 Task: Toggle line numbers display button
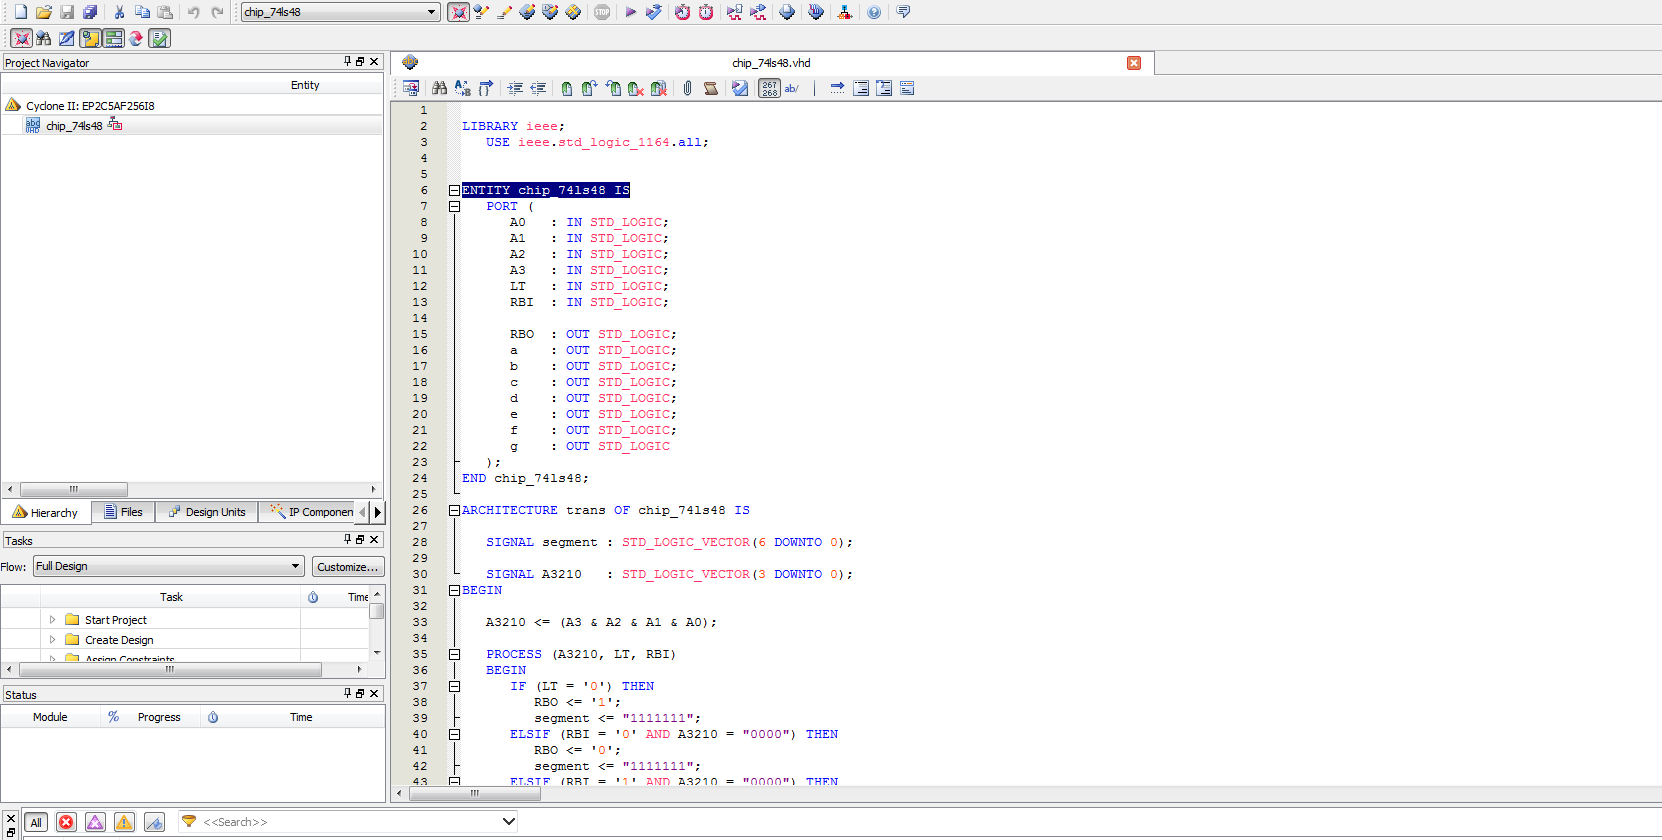[769, 88]
